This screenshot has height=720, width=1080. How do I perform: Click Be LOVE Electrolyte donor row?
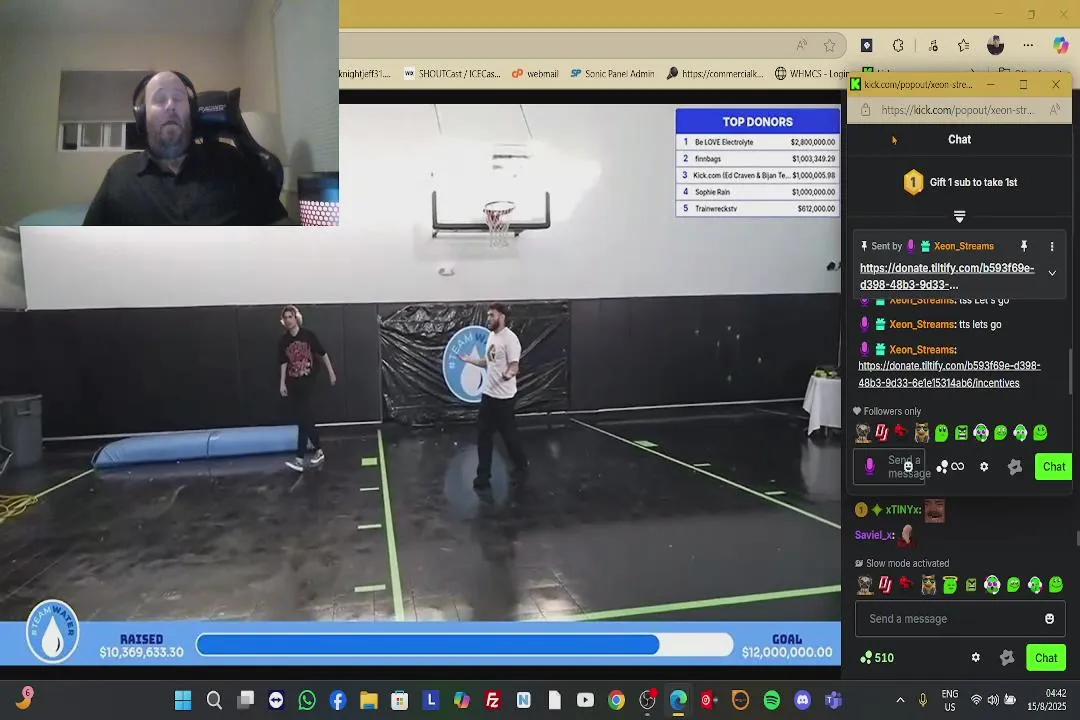click(758, 142)
